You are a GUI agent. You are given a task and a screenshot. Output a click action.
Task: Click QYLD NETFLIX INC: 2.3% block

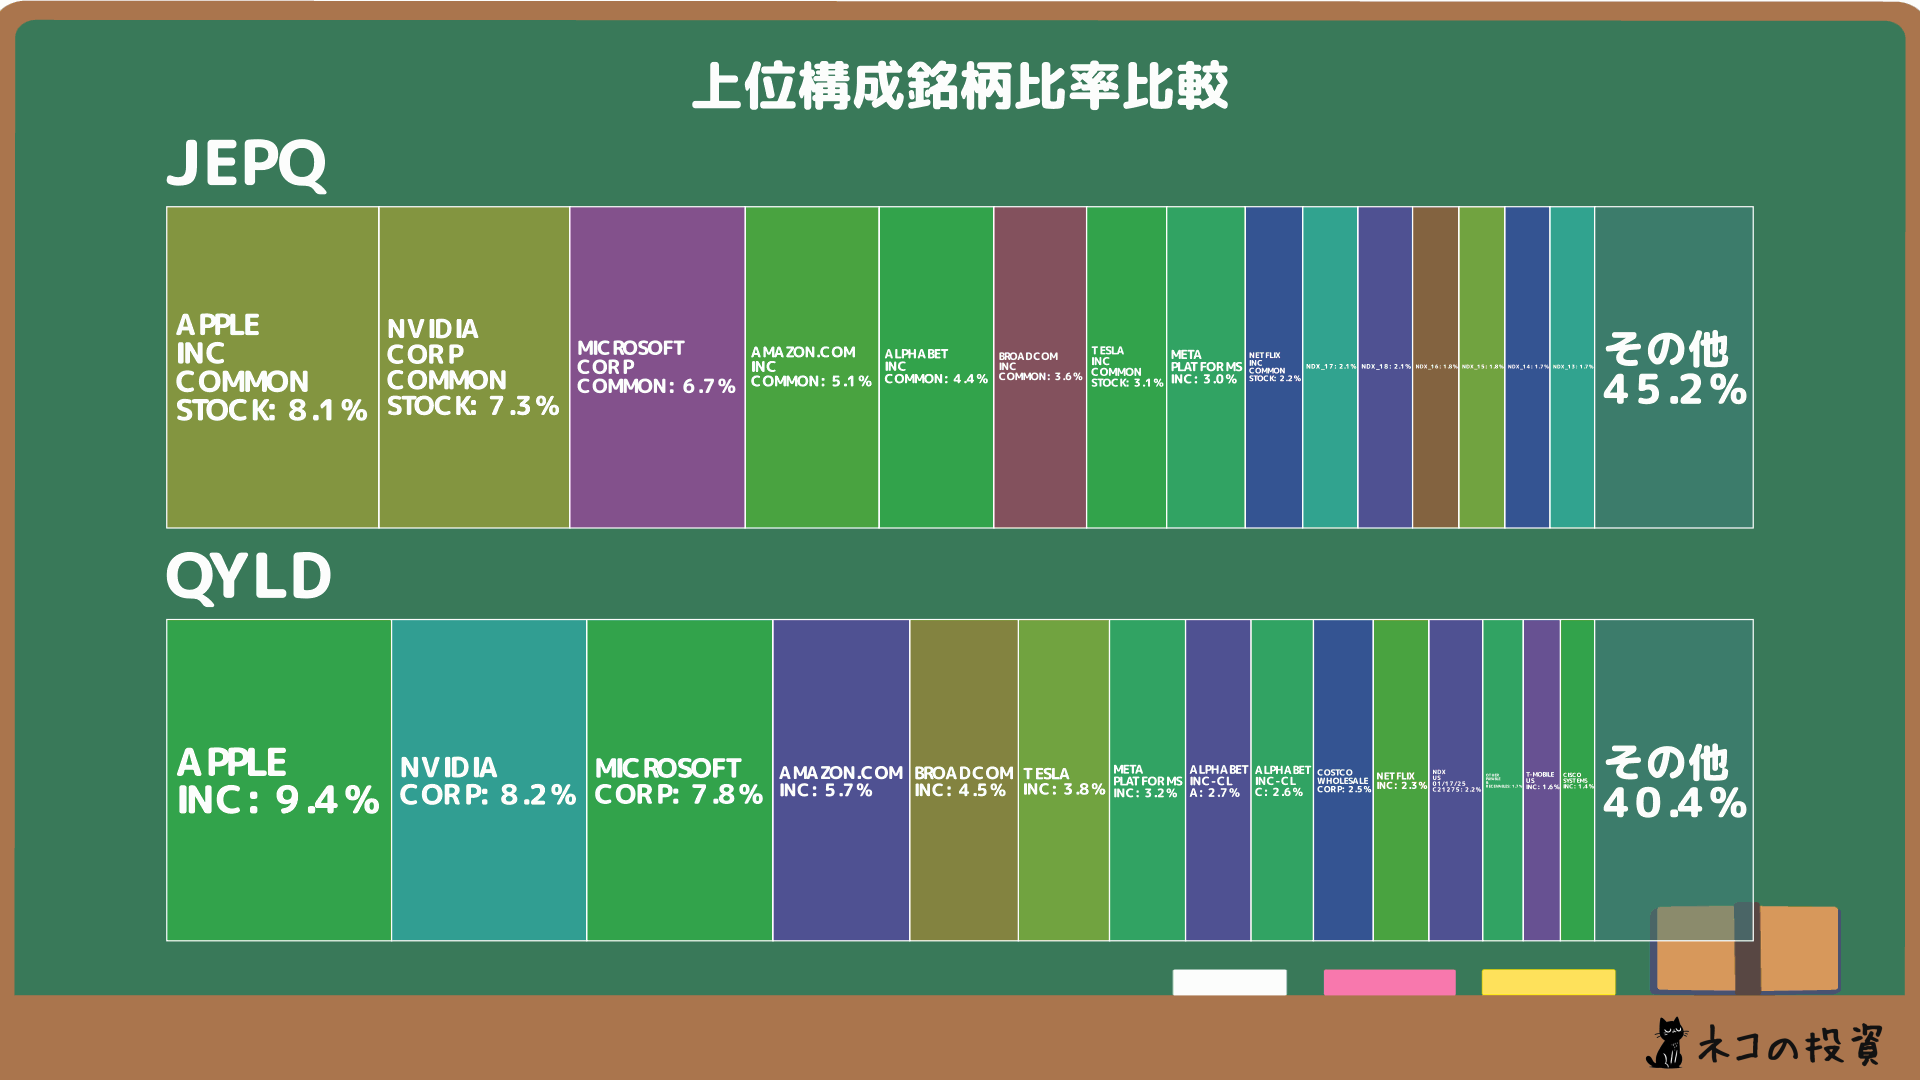pos(1401,780)
